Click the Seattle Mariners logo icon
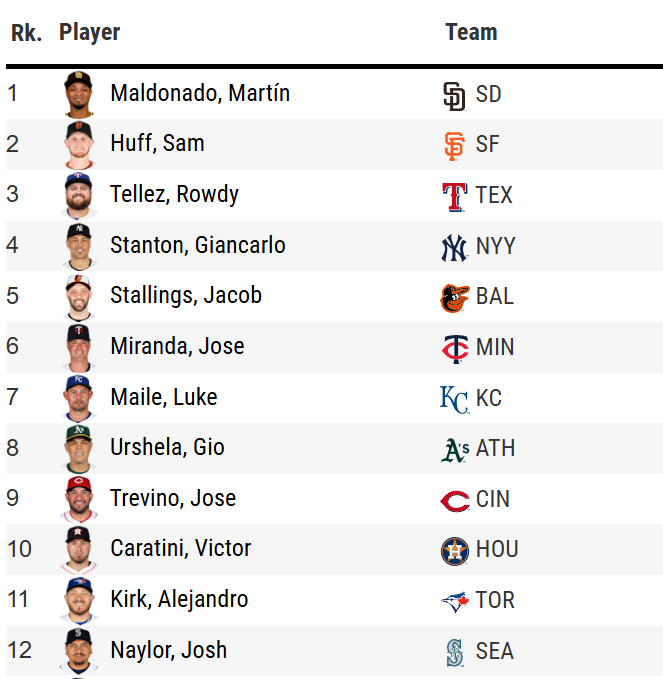 point(454,652)
